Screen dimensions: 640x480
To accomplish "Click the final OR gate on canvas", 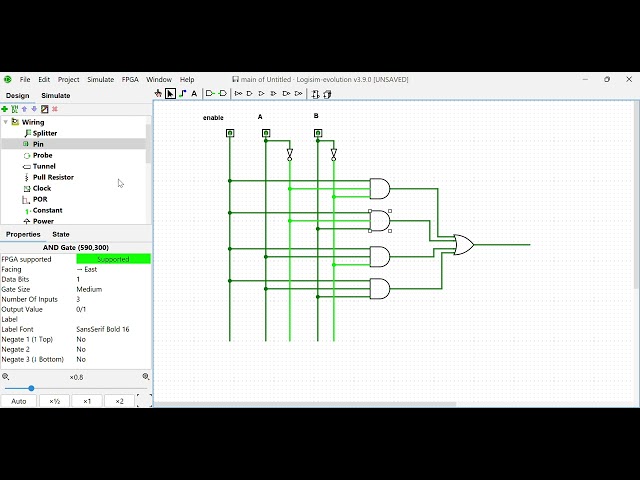I will [x=464, y=244].
